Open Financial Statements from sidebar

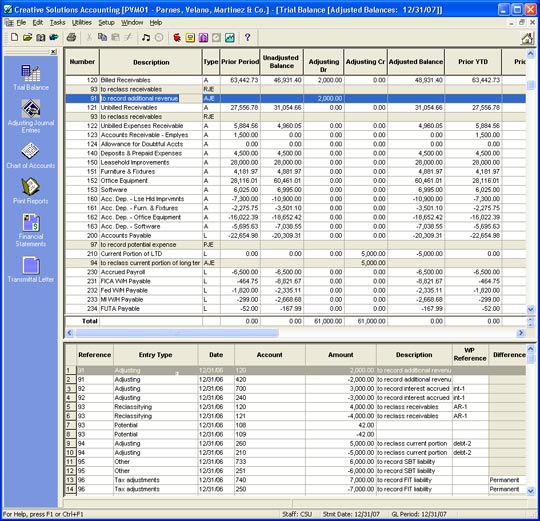31,230
